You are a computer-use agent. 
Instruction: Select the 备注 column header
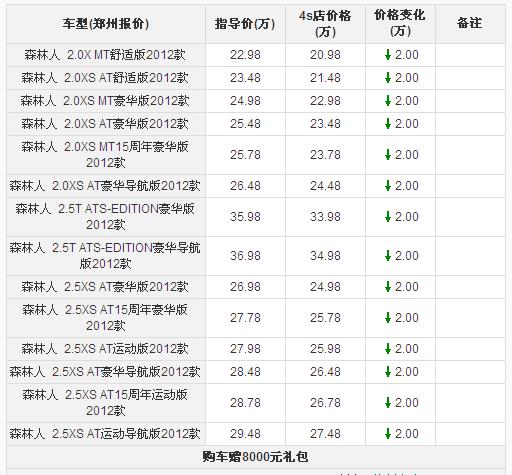pyautogui.click(x=470, y=23)
